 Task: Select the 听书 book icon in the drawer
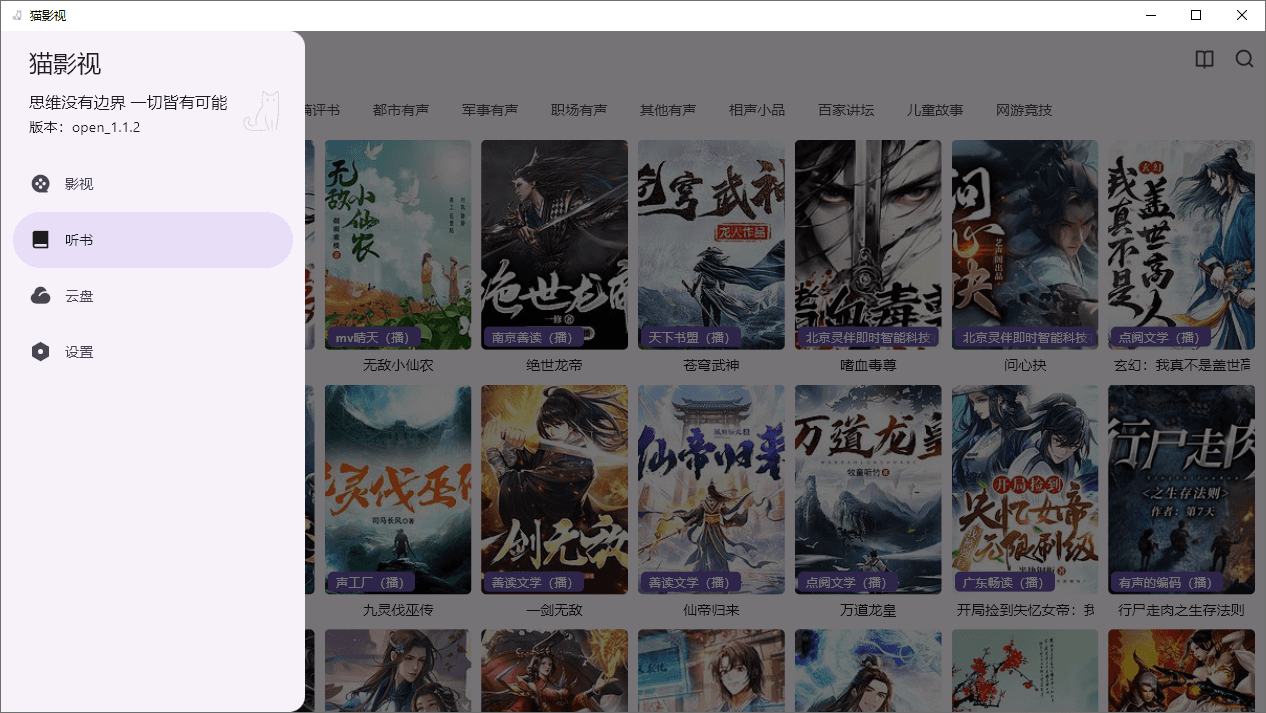40,240
